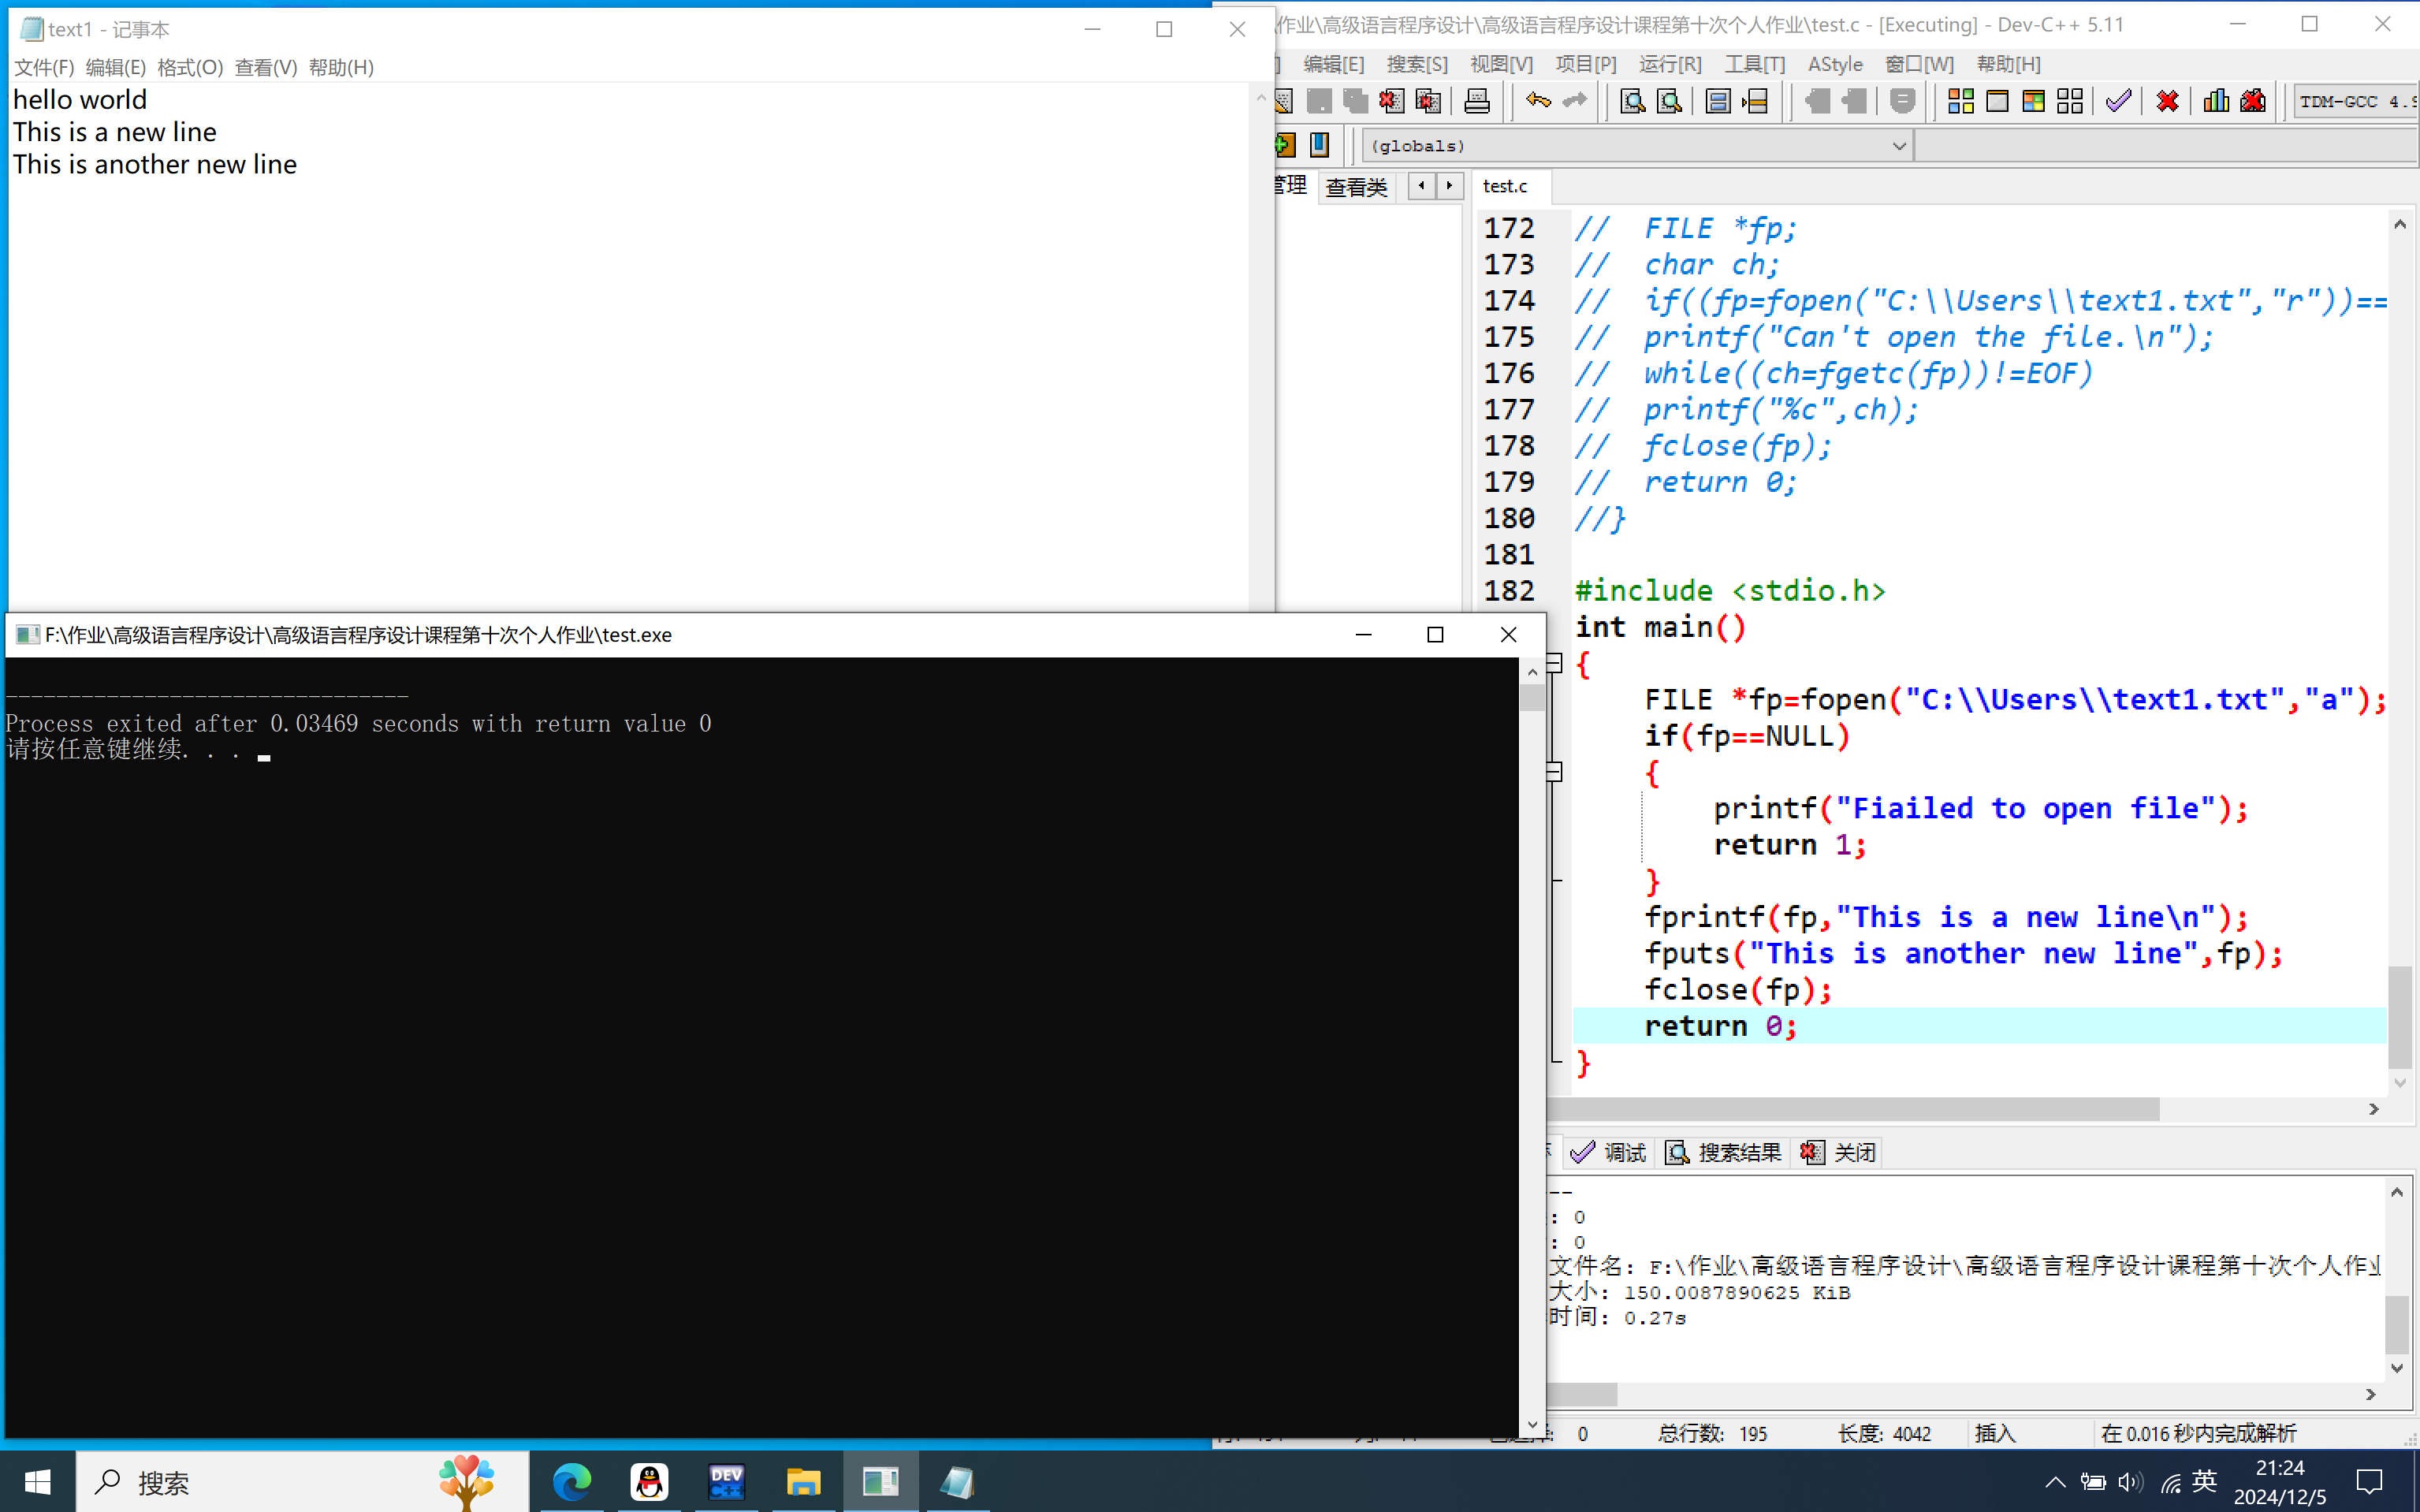Click the Find magnifier icon
Viewport: 2420px width, 1512px height.
[1632, 101]
